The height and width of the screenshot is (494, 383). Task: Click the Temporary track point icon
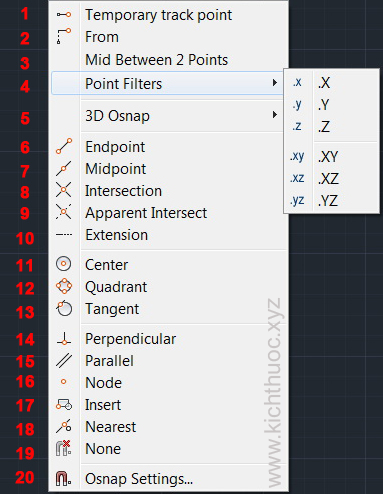(x=64, y=15)
